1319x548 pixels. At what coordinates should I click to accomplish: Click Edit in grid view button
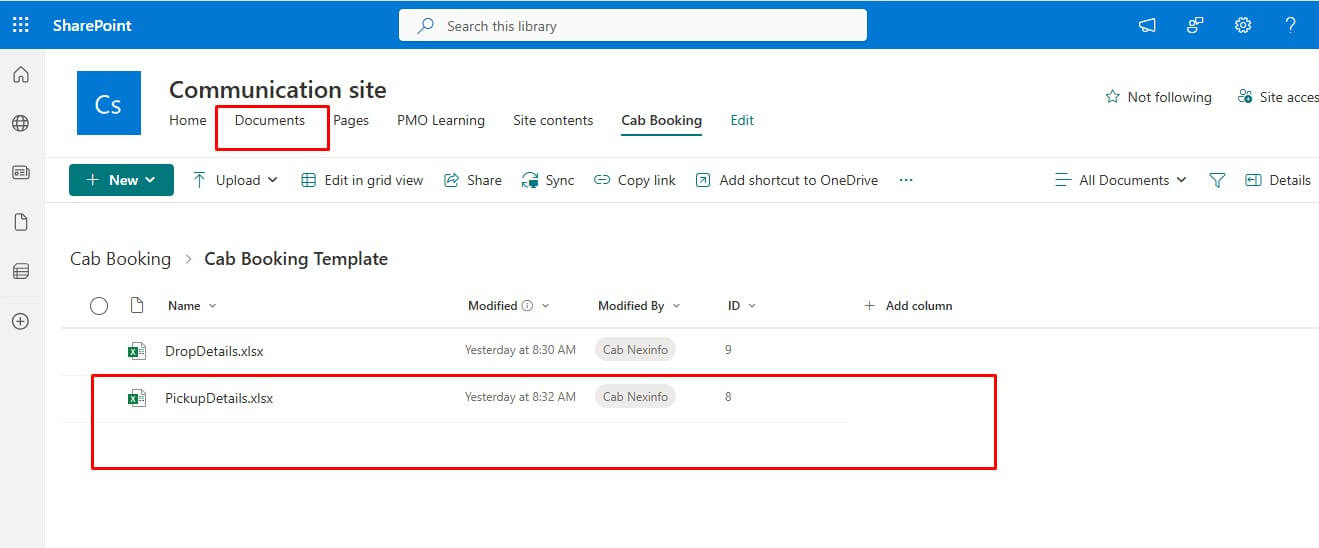362,180
